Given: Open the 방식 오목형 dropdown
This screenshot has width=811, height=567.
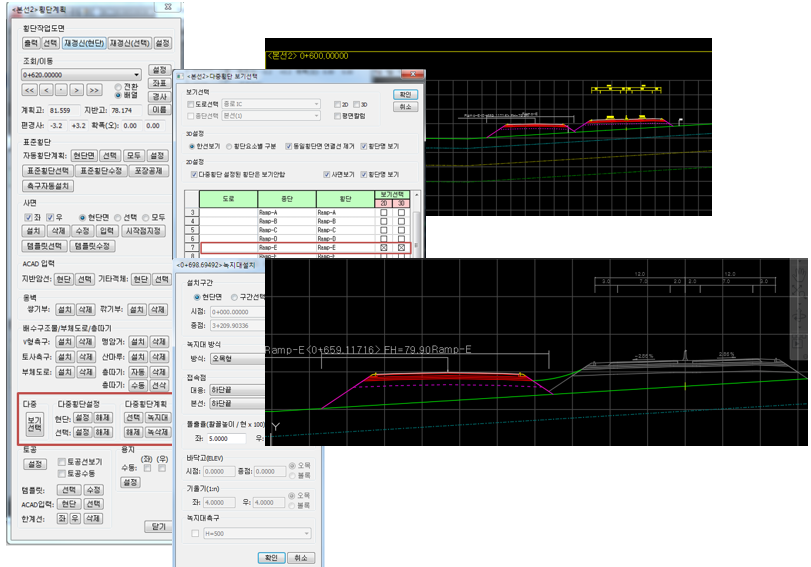Looking at the screenshot, I should (x=237, y=359).
